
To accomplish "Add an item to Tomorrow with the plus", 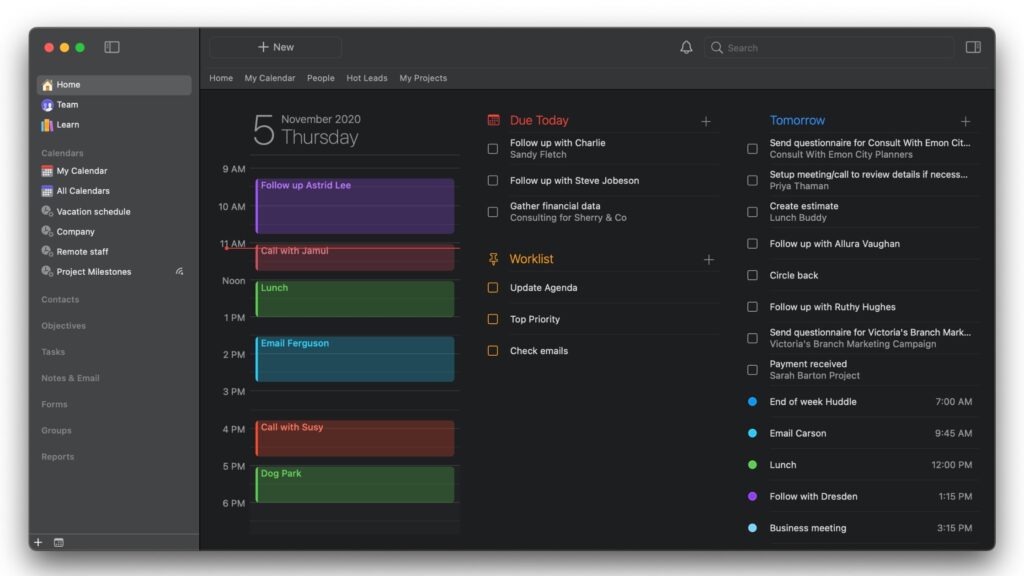I will (x=964, y=120).
